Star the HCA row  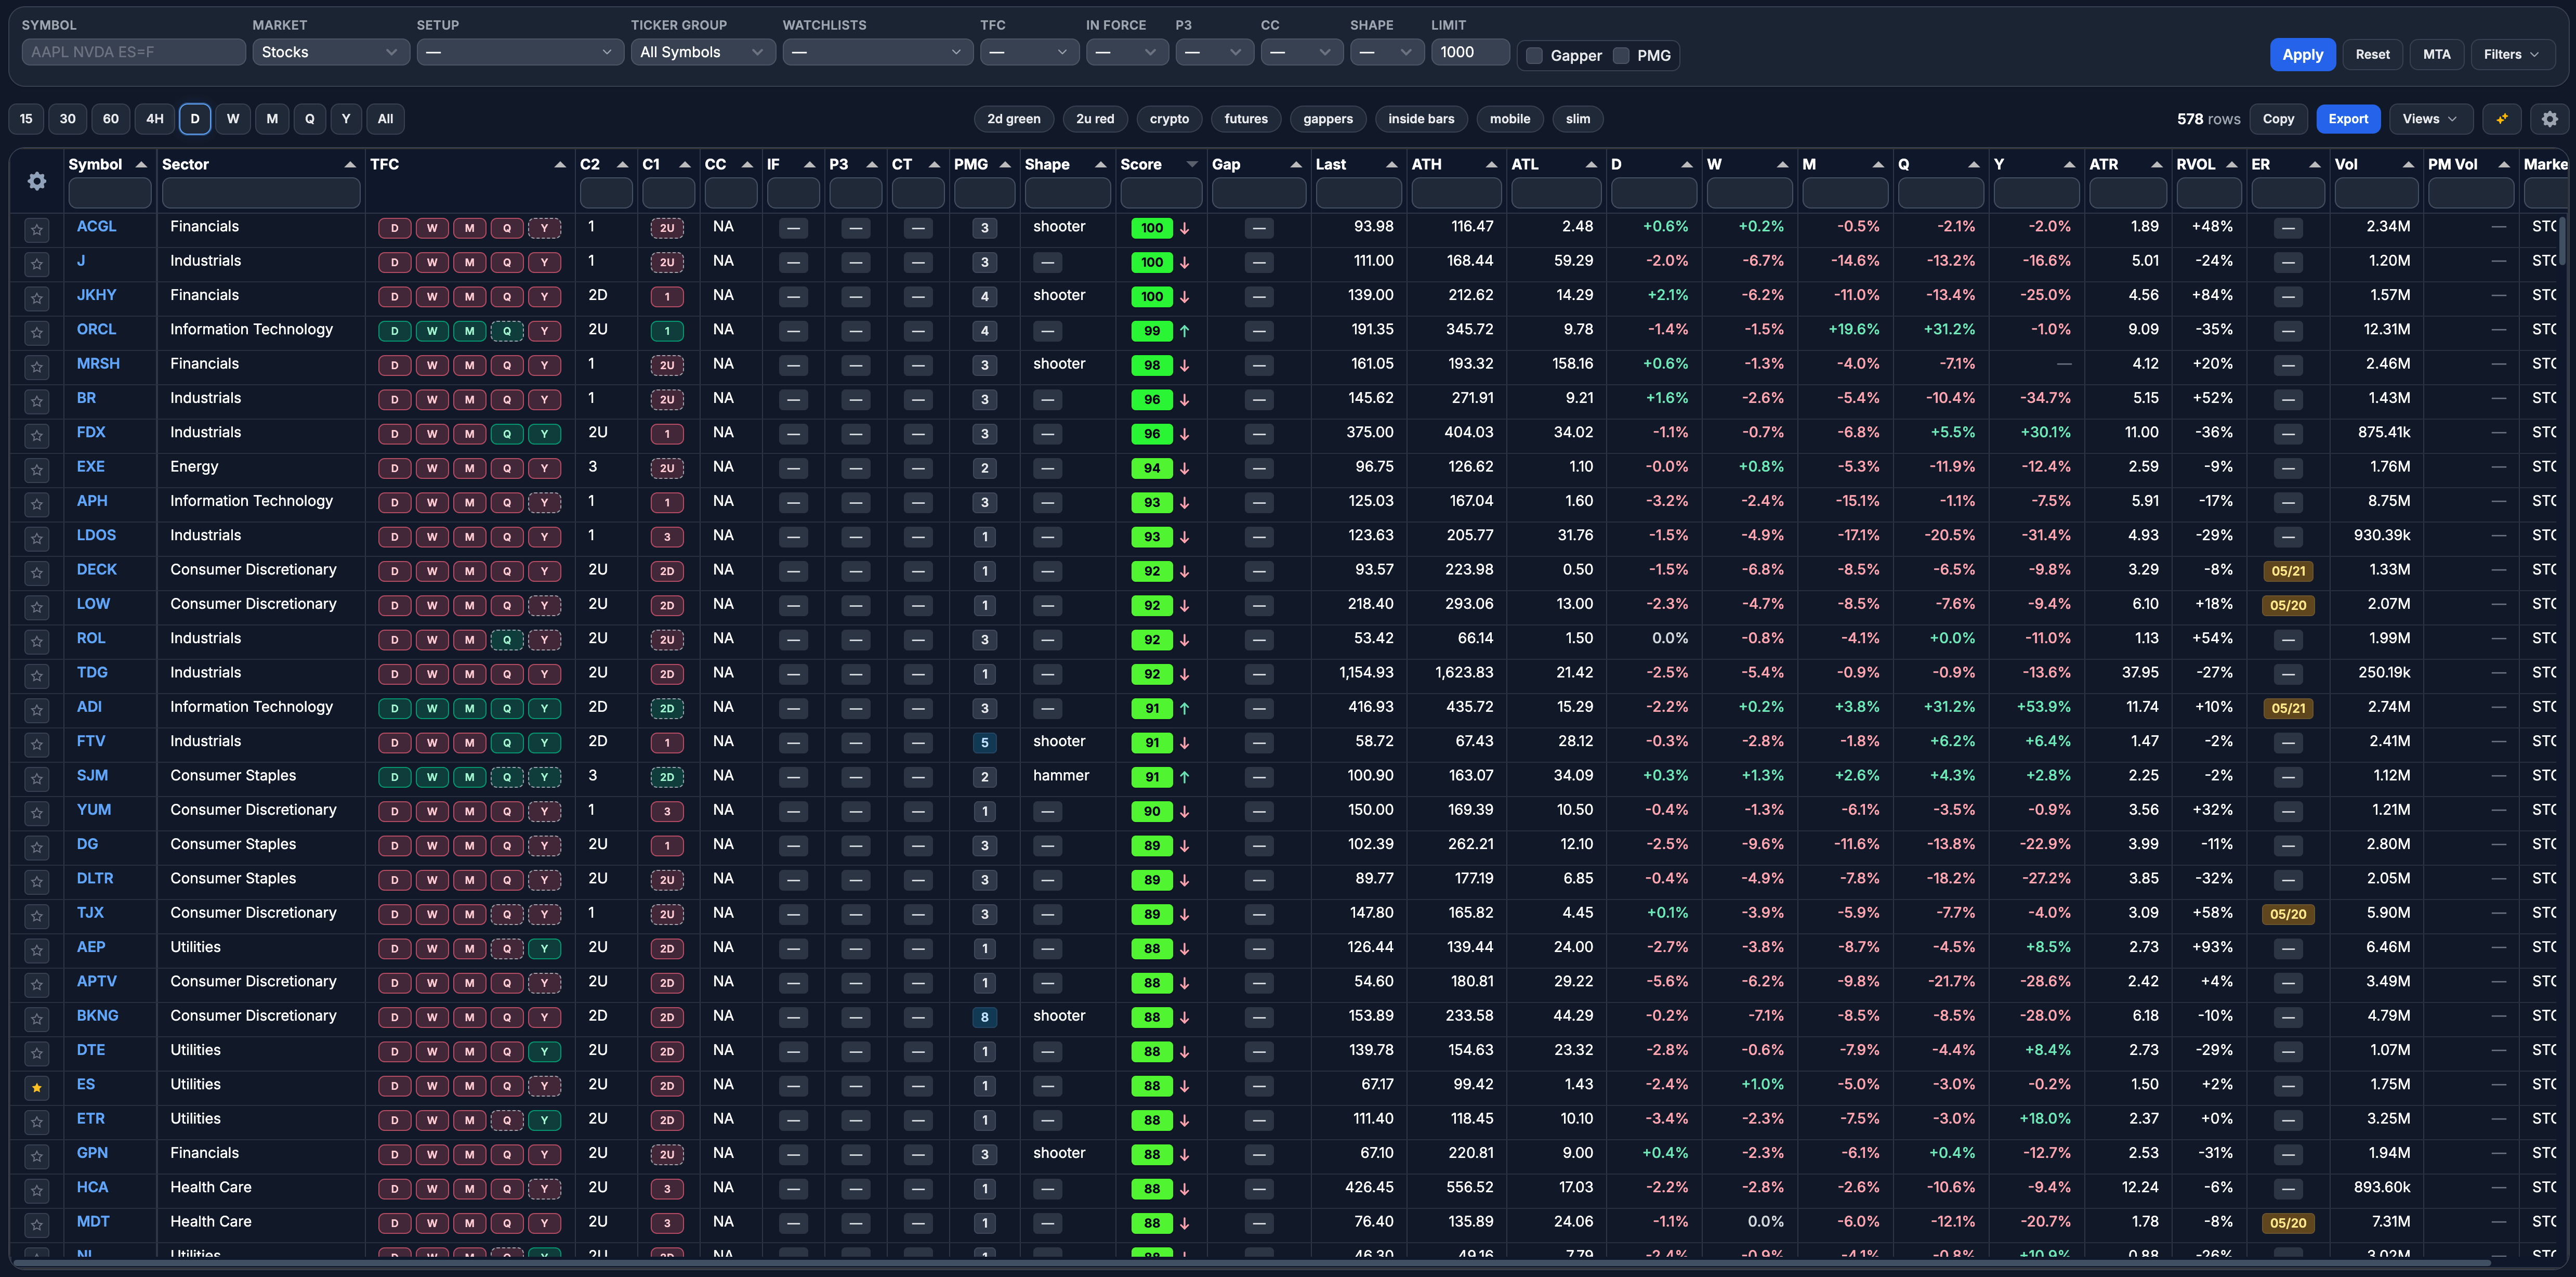37,1190
